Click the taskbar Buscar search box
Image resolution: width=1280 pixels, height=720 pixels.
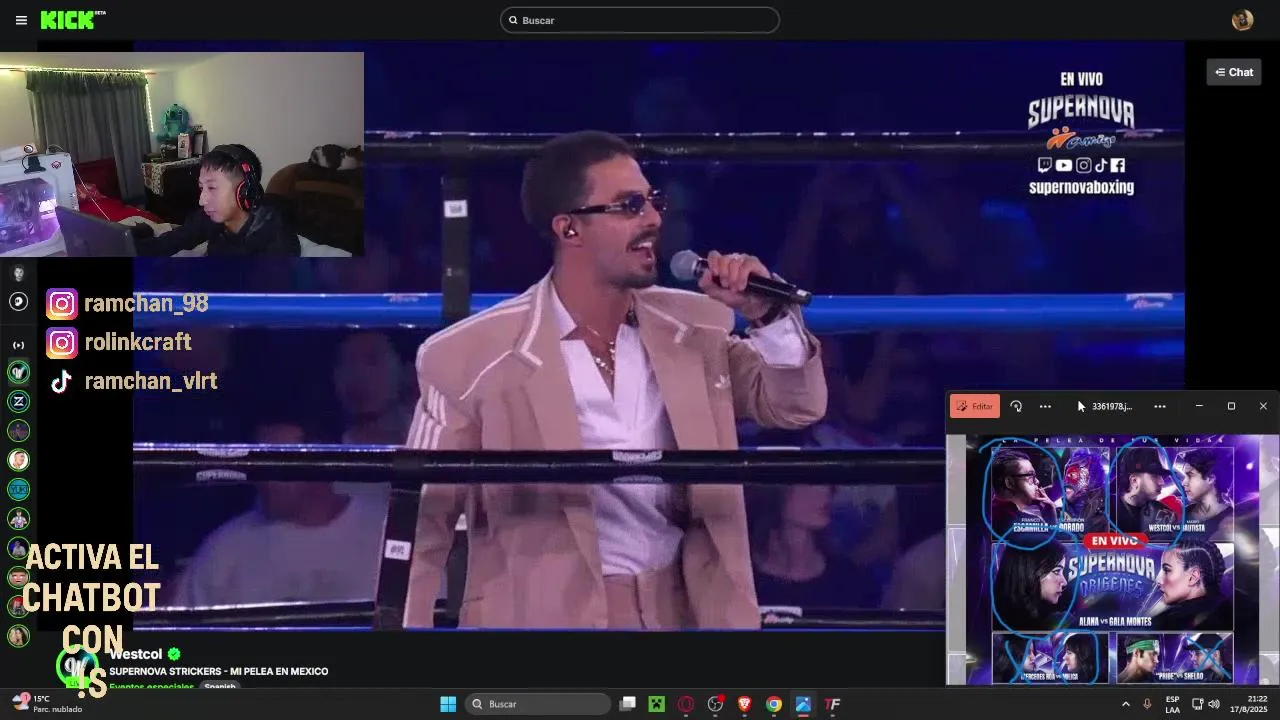pyautogui.click(x=540, y=704)
